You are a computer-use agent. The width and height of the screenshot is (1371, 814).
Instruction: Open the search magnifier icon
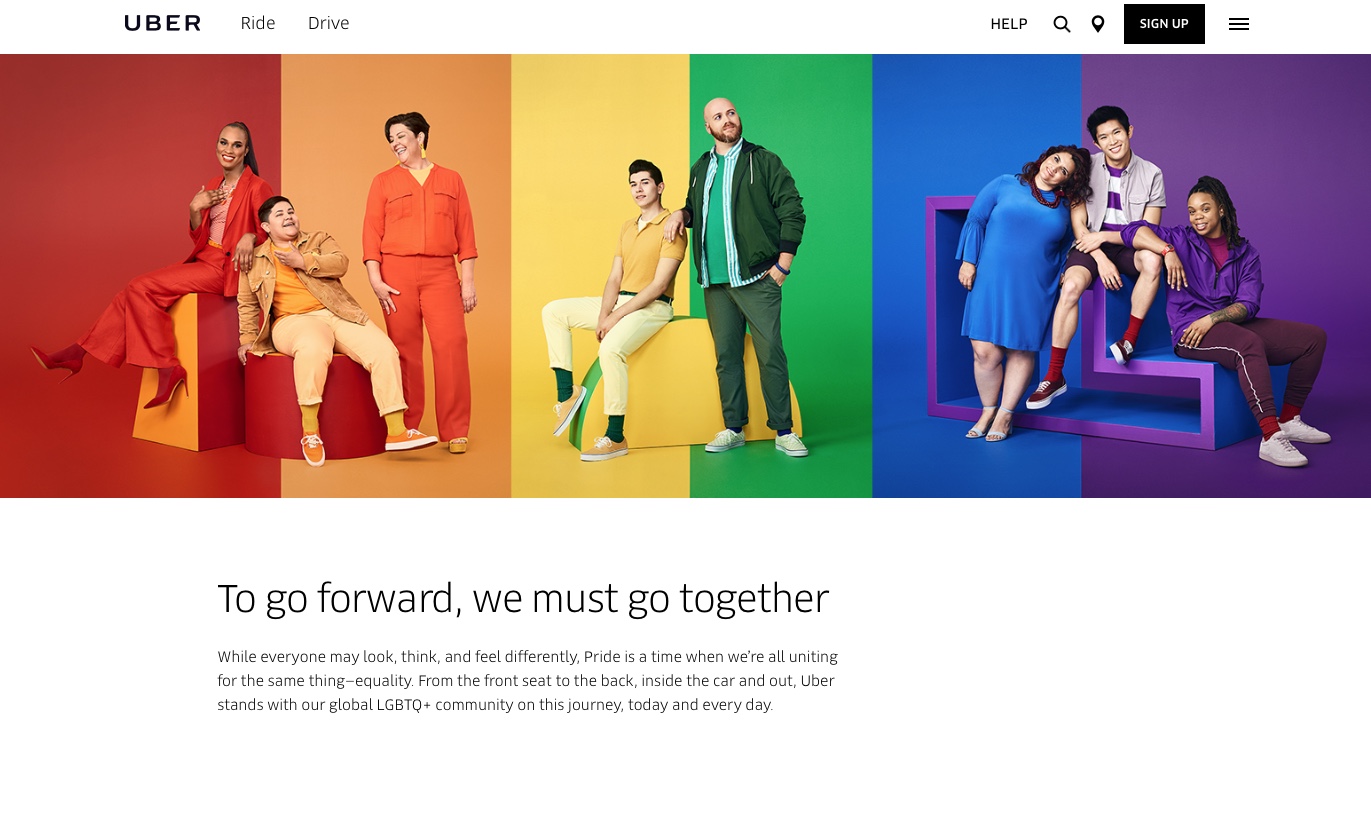(1062, 24)
